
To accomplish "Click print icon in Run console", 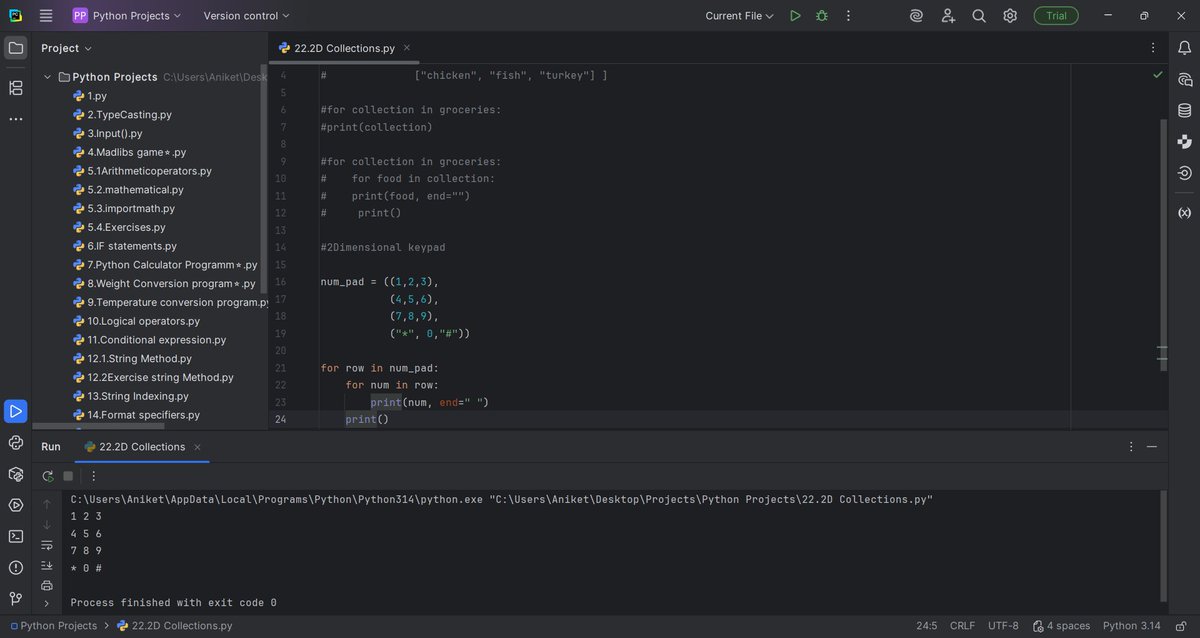I will [47, 585].
